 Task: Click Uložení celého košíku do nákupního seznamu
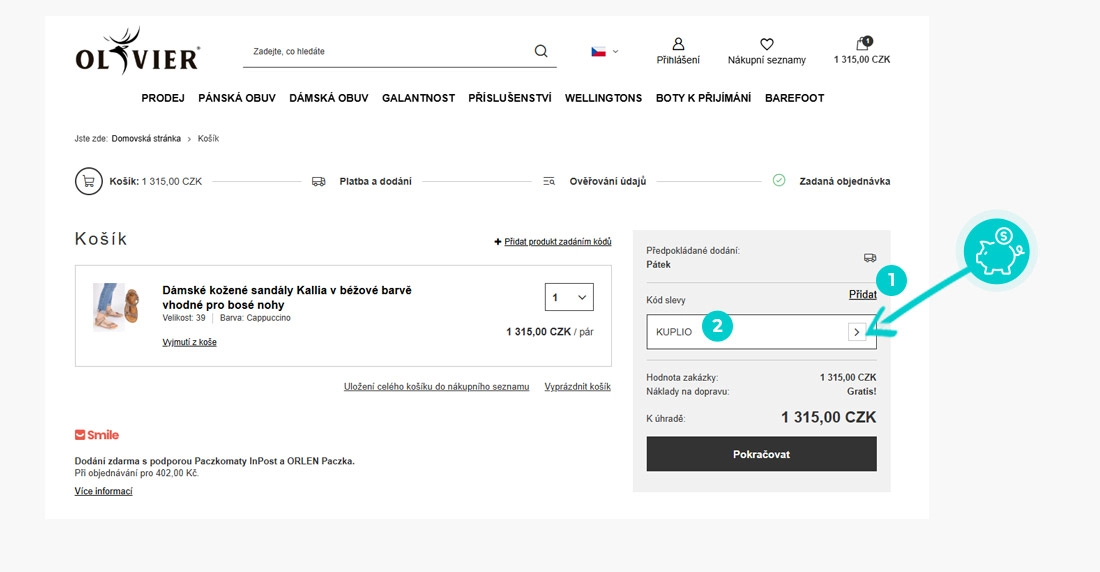pos(436,387)
